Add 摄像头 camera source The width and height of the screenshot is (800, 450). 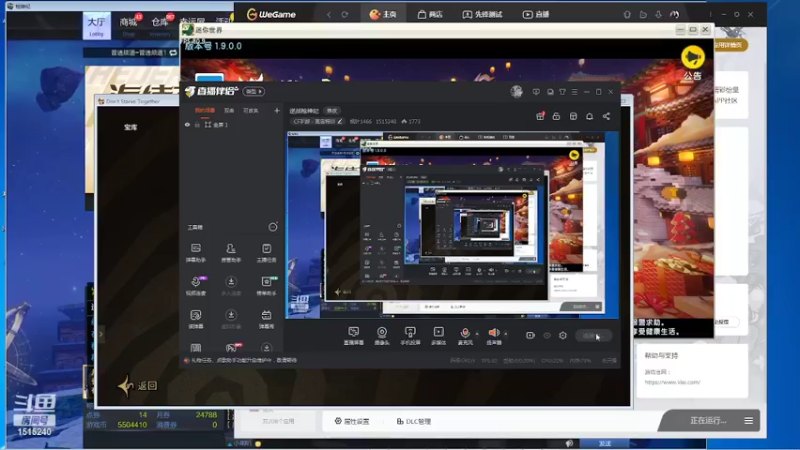[382, 336]
